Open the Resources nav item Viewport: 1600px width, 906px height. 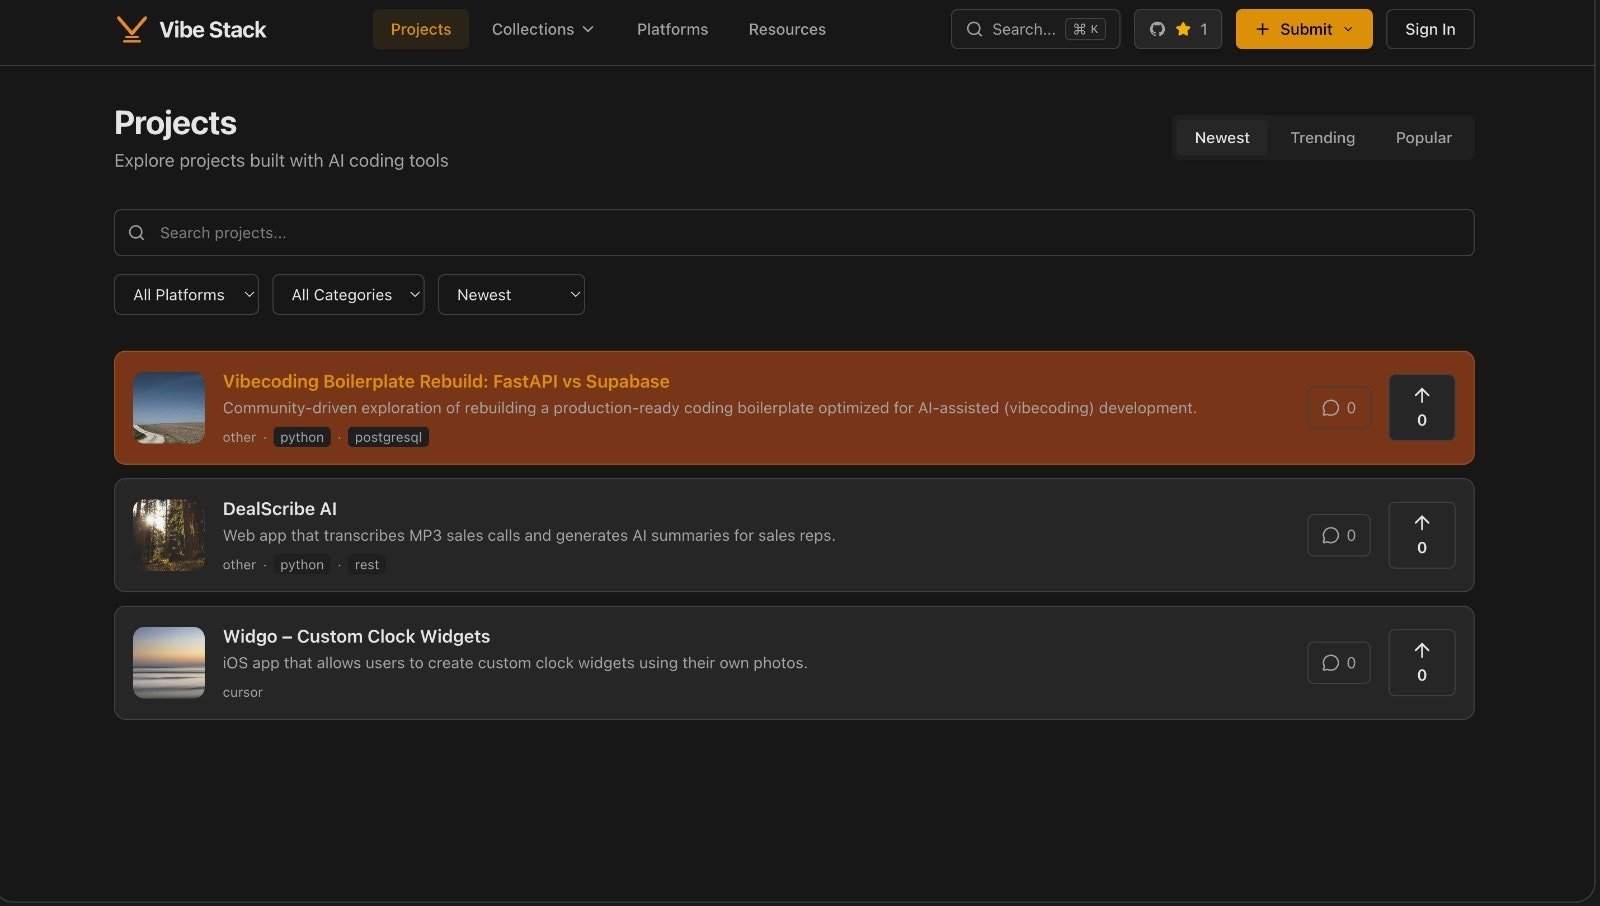pos(787,29)
